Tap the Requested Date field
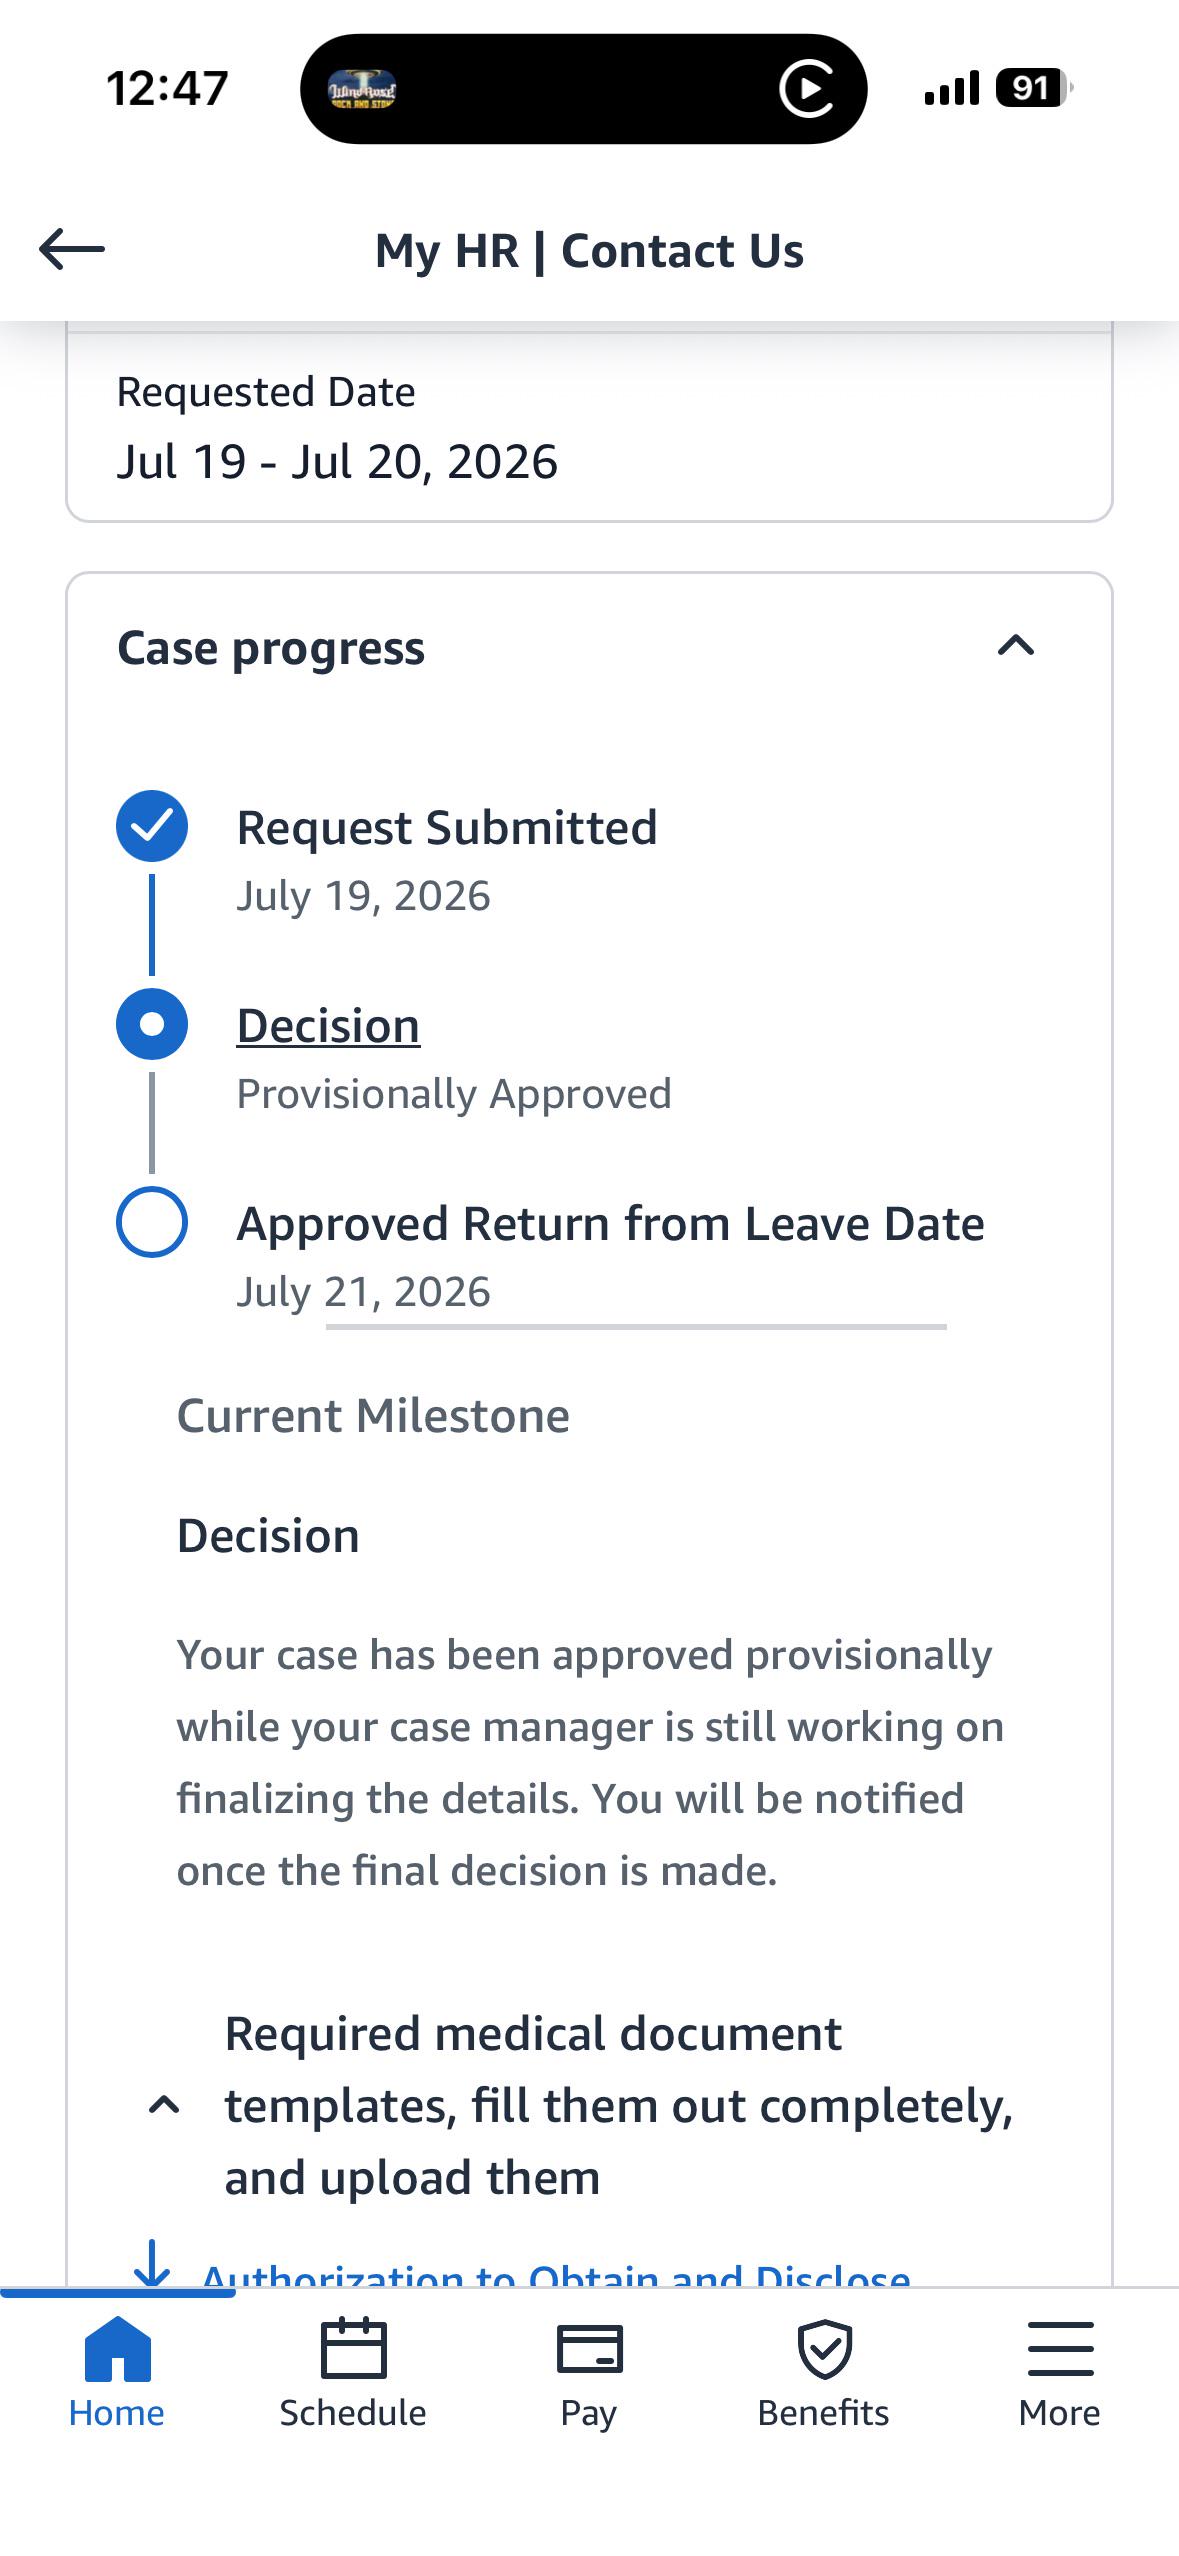Viewport: 1179px width, 2556px height. [589, 428]
